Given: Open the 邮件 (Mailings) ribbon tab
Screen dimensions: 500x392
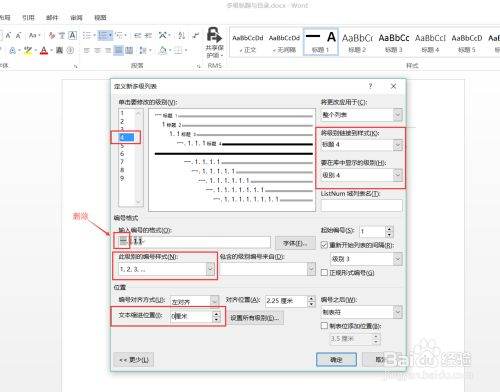Looking at the screenshot, I should [x=52, y=18].
